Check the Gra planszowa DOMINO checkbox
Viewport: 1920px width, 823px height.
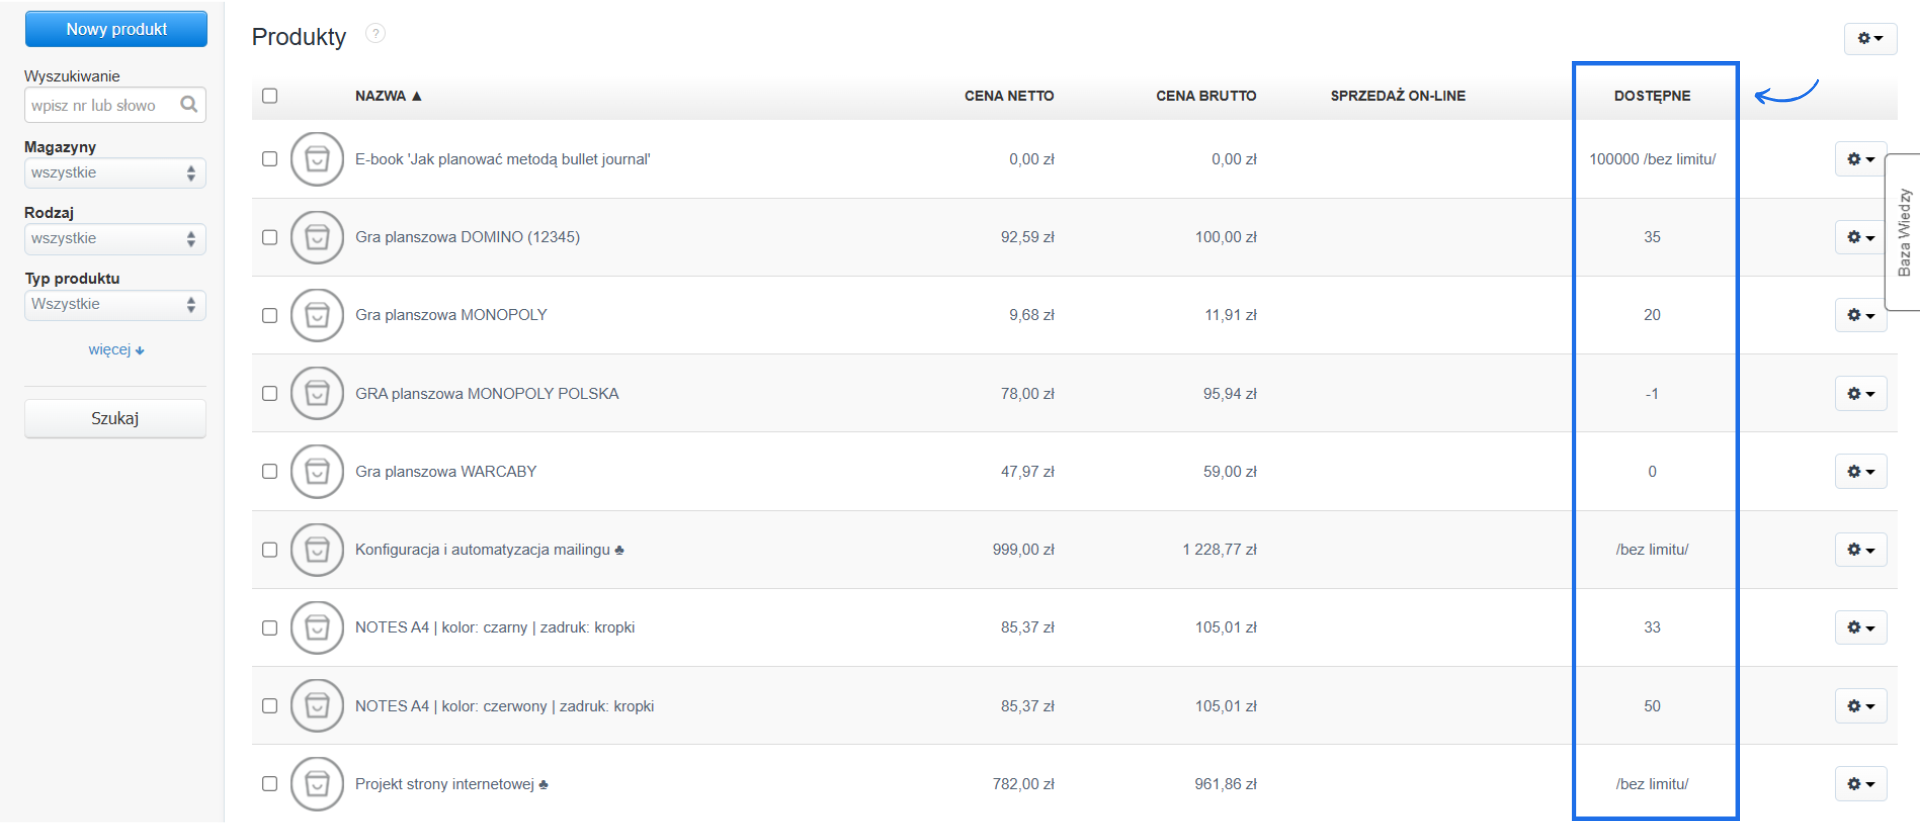[270, 237]
